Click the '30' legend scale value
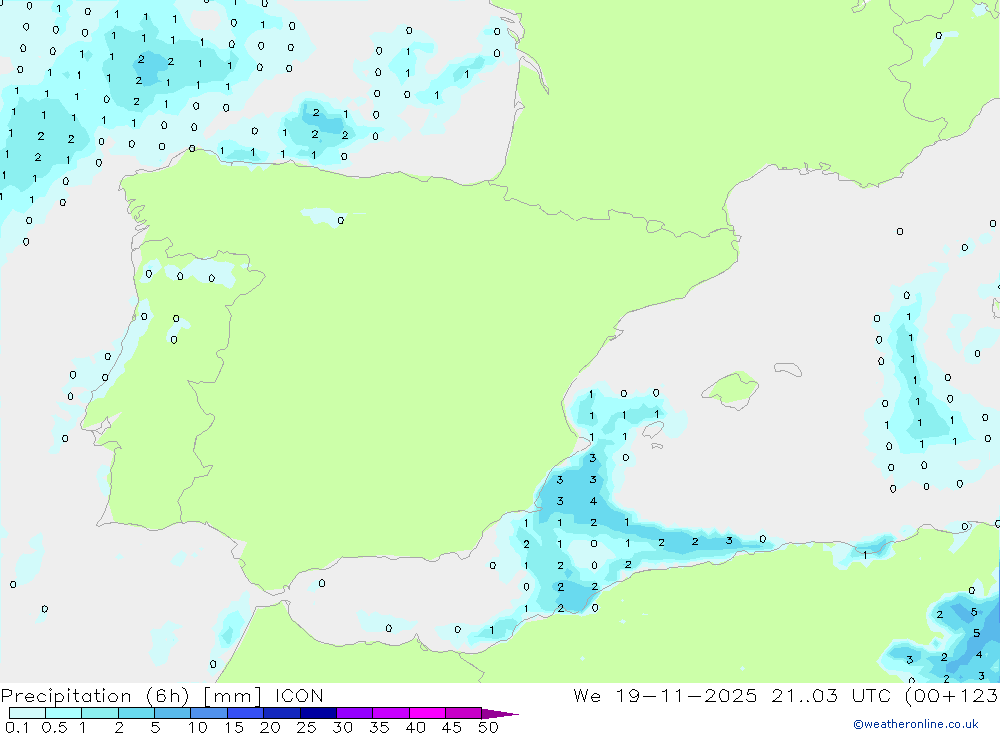1000x733 pixels. coord(342,727)
